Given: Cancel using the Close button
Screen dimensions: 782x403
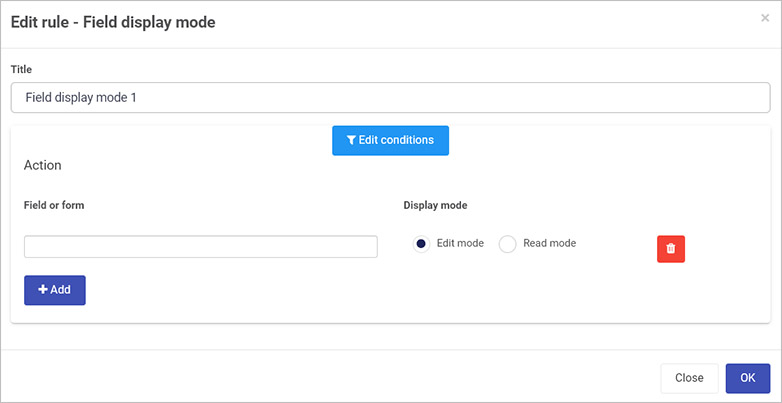Looking at the screenshot, I should coord(689,378).
